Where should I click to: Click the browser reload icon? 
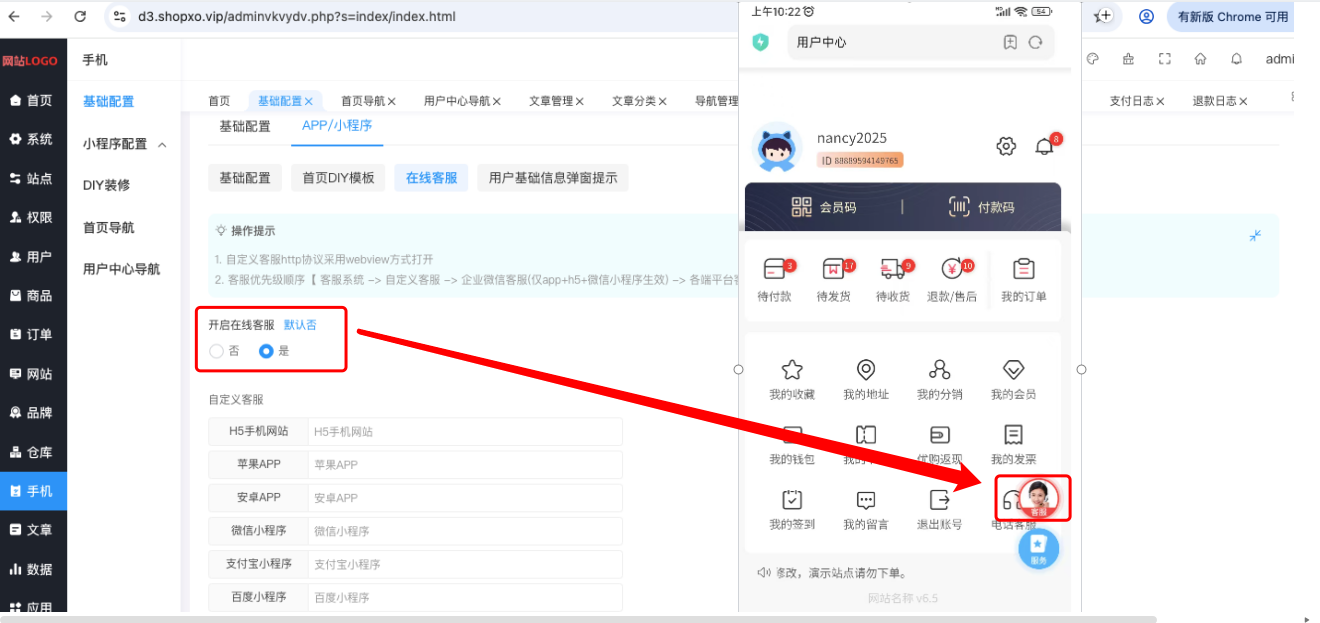coord(80,17)
